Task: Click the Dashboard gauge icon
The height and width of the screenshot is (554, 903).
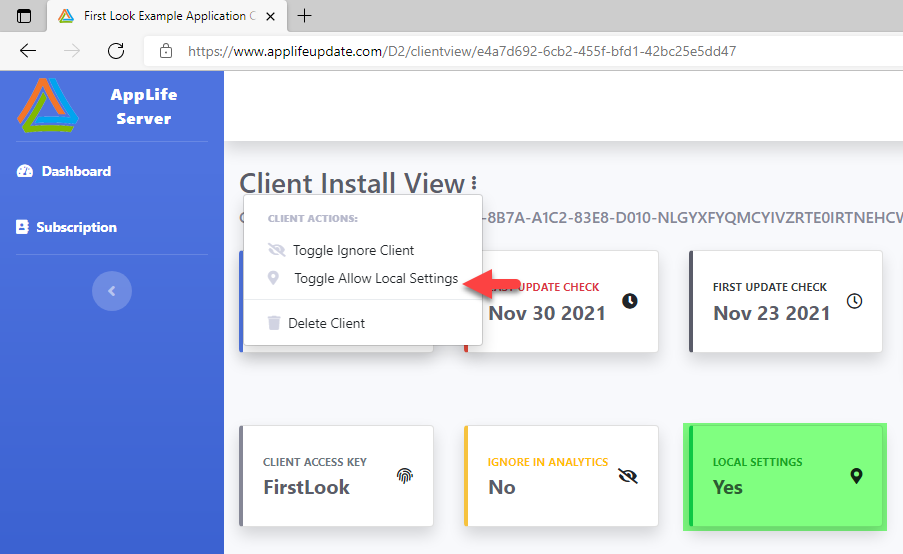Action: (25, 171)
